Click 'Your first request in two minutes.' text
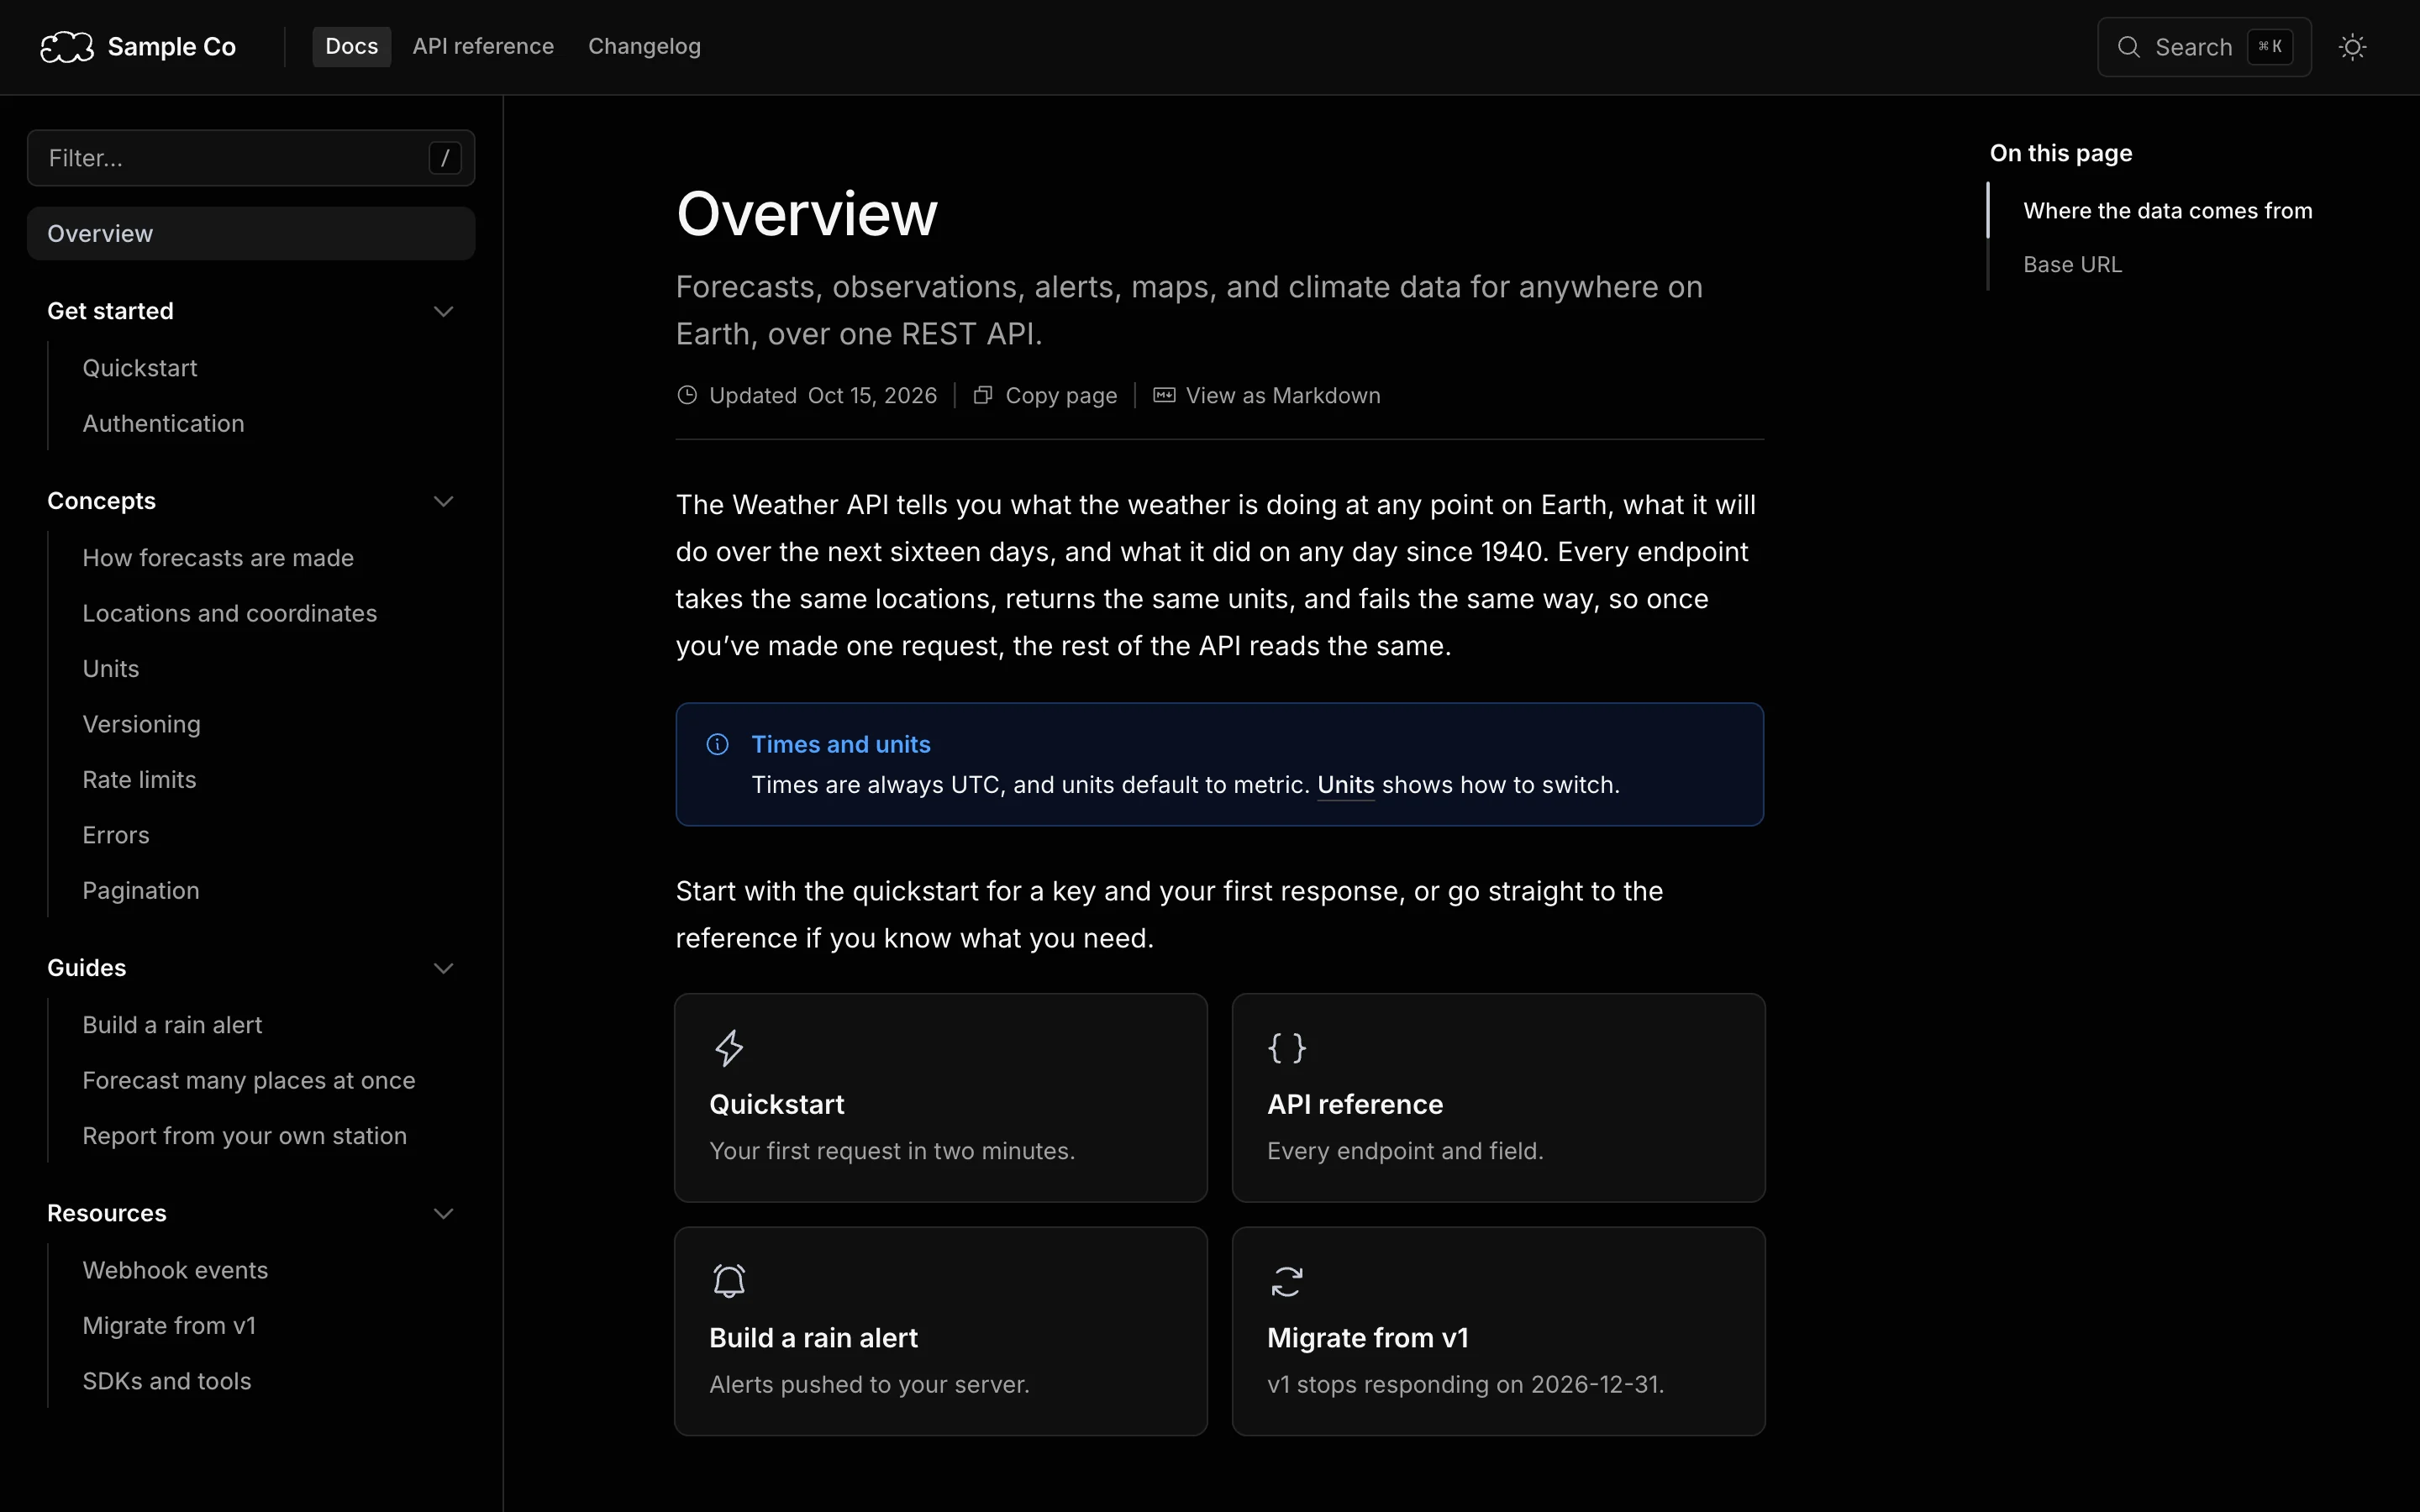Viewport: 2420px width, 1512px height. 892,1151
